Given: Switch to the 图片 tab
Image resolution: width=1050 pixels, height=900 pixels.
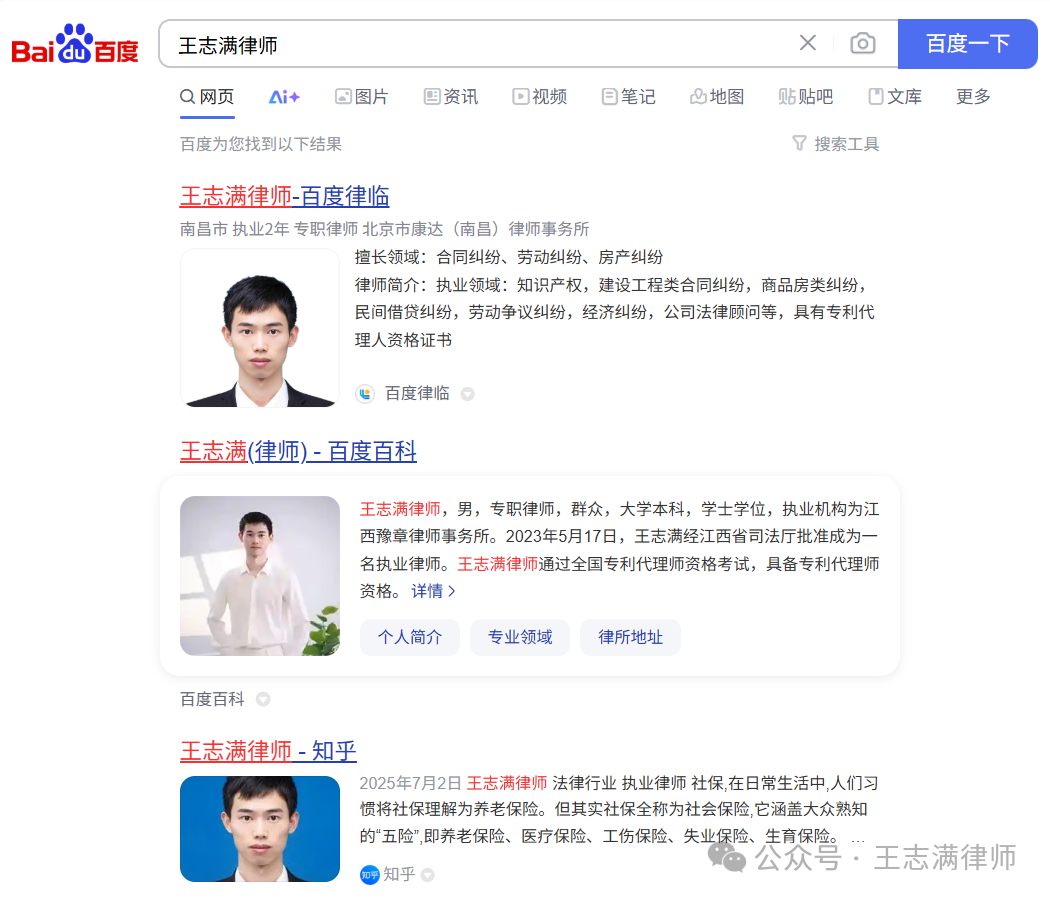Looking at the screenshot, I should (362, 97).
